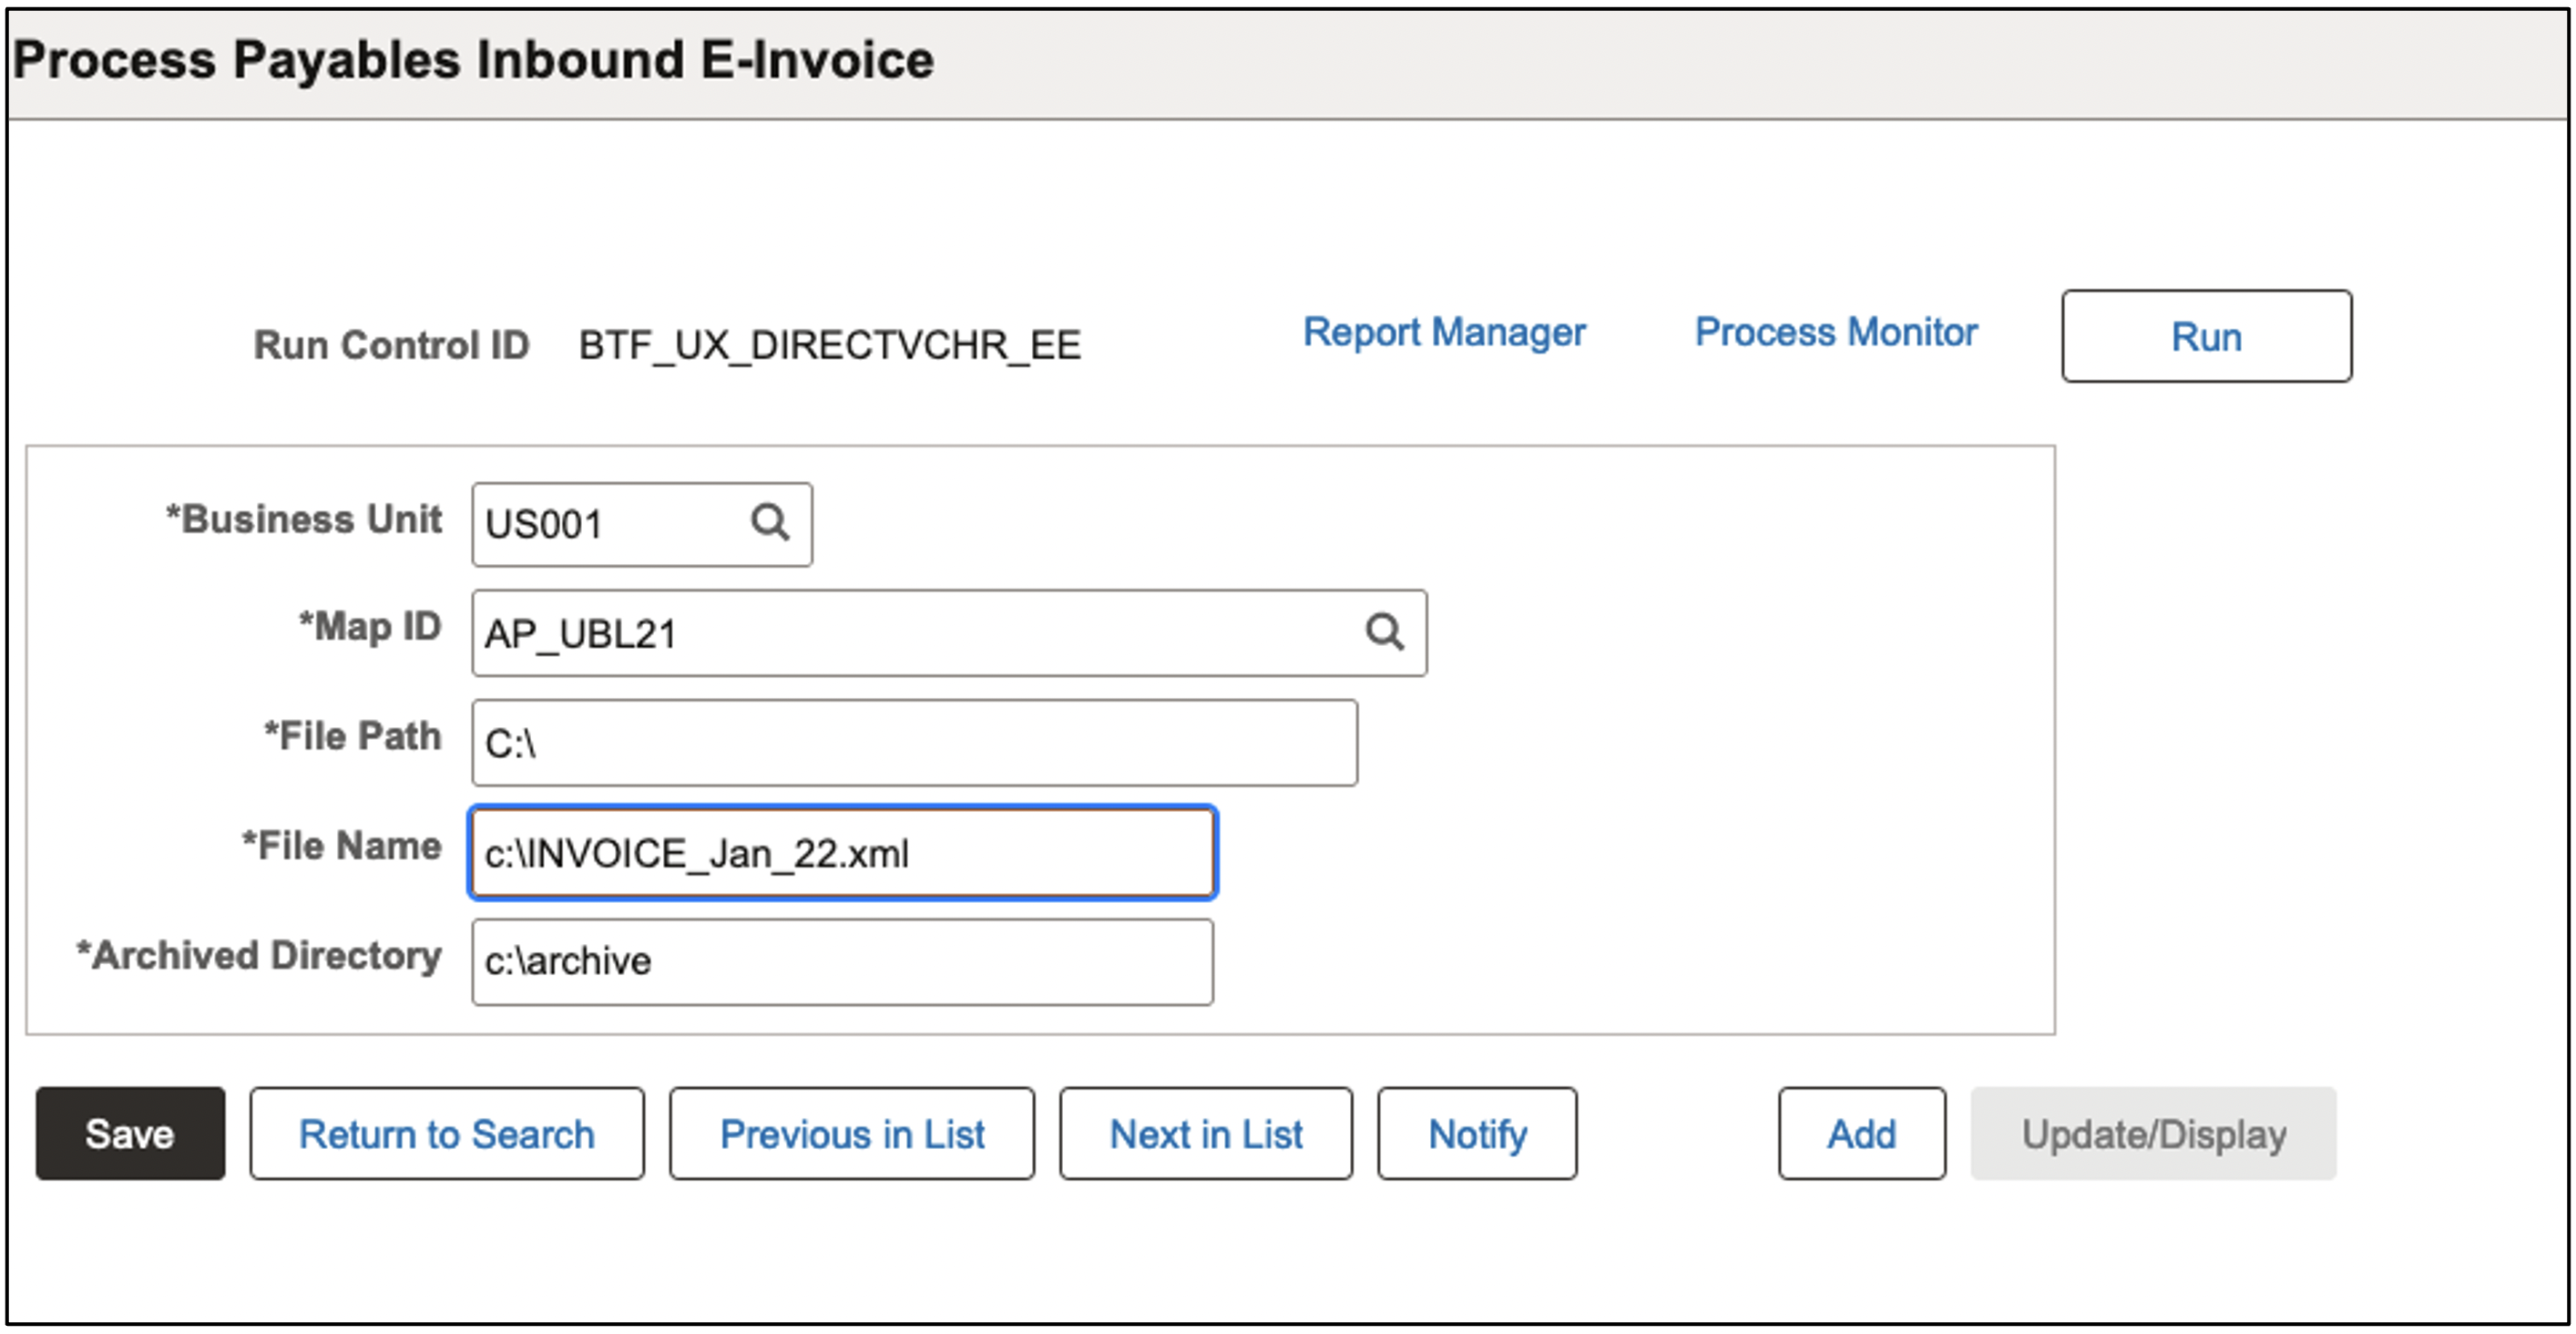Save the run control settings
This screenshot has width=2576, height=1334.
[x=128, y=1133]
